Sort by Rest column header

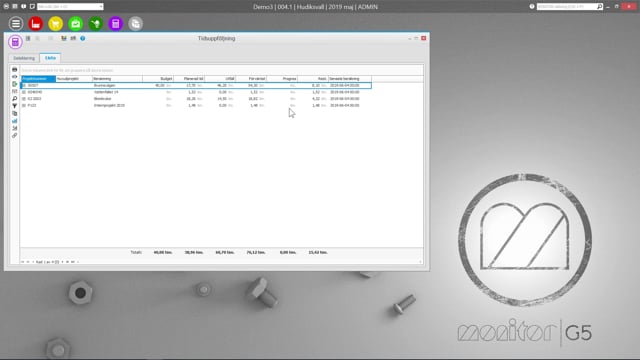[313, 79]
